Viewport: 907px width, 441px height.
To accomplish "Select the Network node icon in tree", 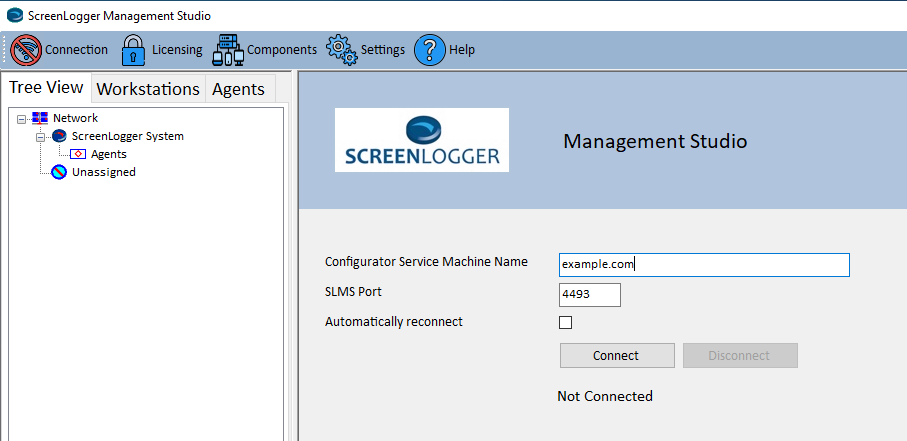I will (x=40, y=118).
